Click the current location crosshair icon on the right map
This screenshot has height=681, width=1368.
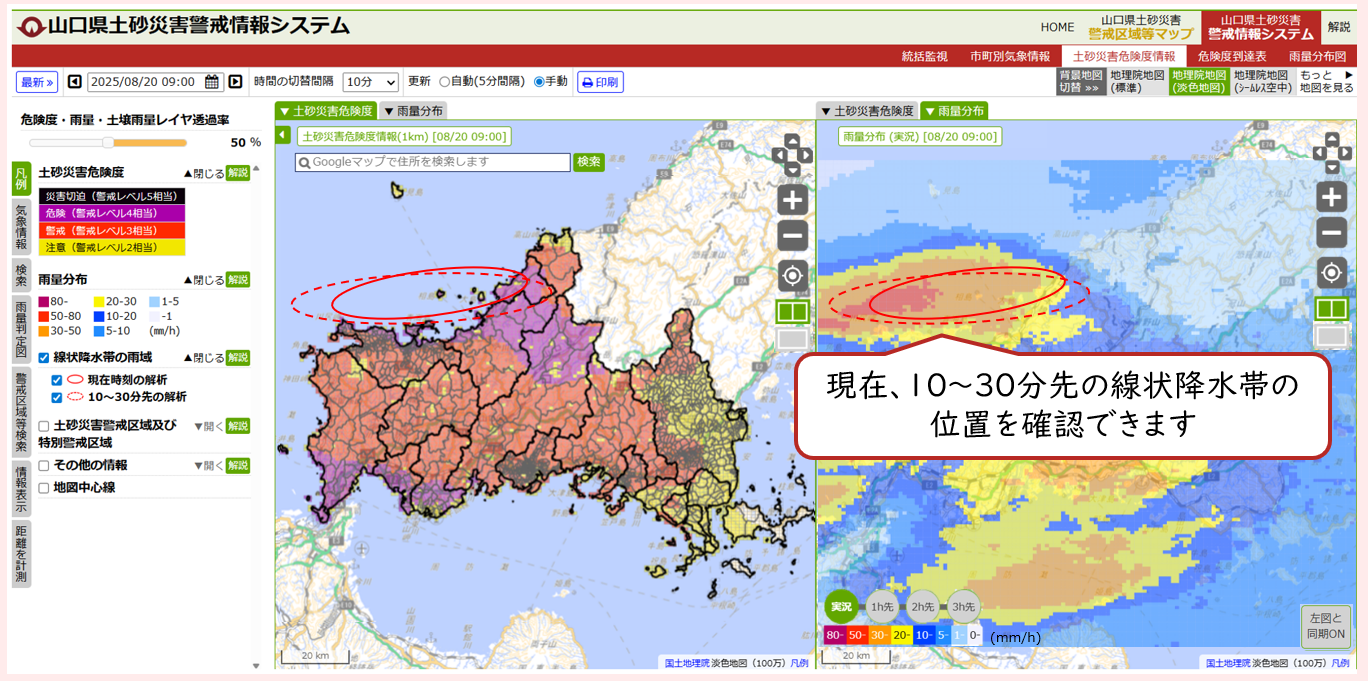(1331, 271)
